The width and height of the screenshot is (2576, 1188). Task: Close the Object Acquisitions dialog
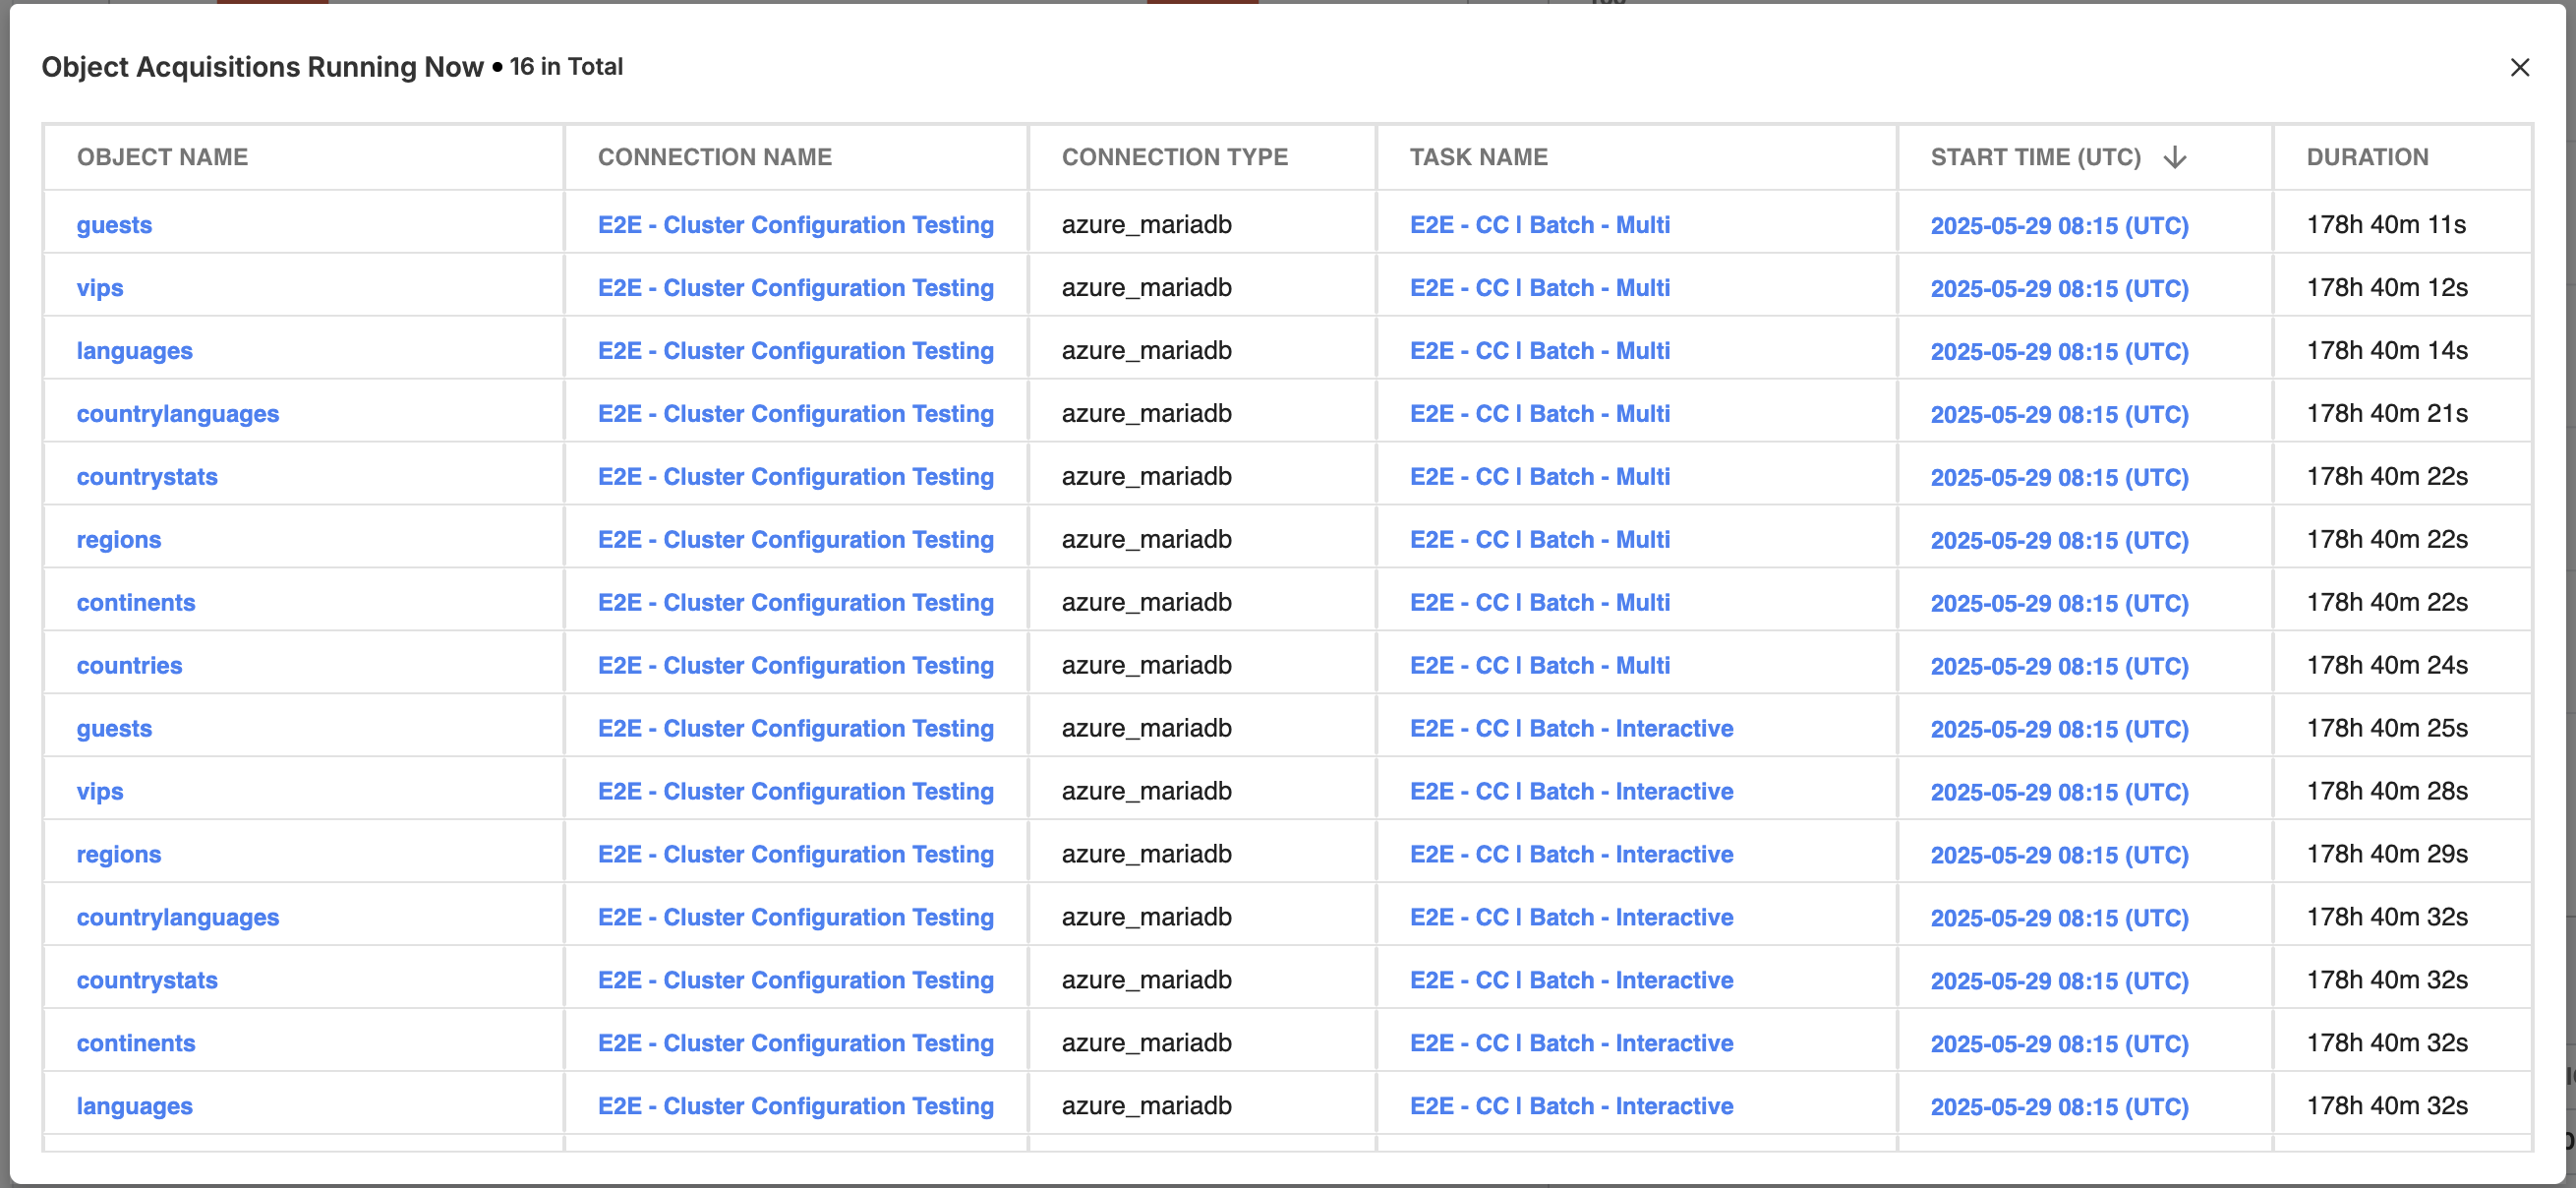2519,67
